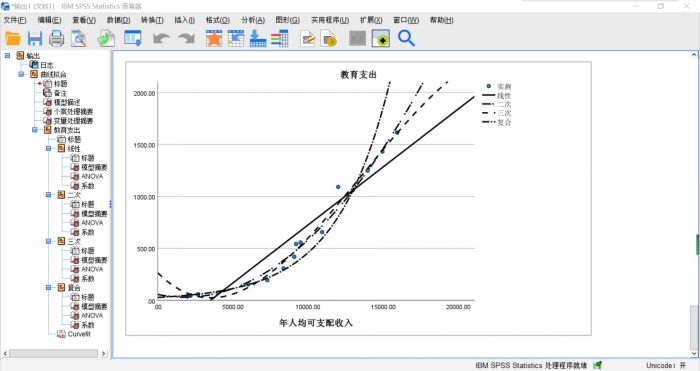Click the 教育支出 chart title
Image resolution: width=700 pixels, height=371 pixels.
point(358,75)
